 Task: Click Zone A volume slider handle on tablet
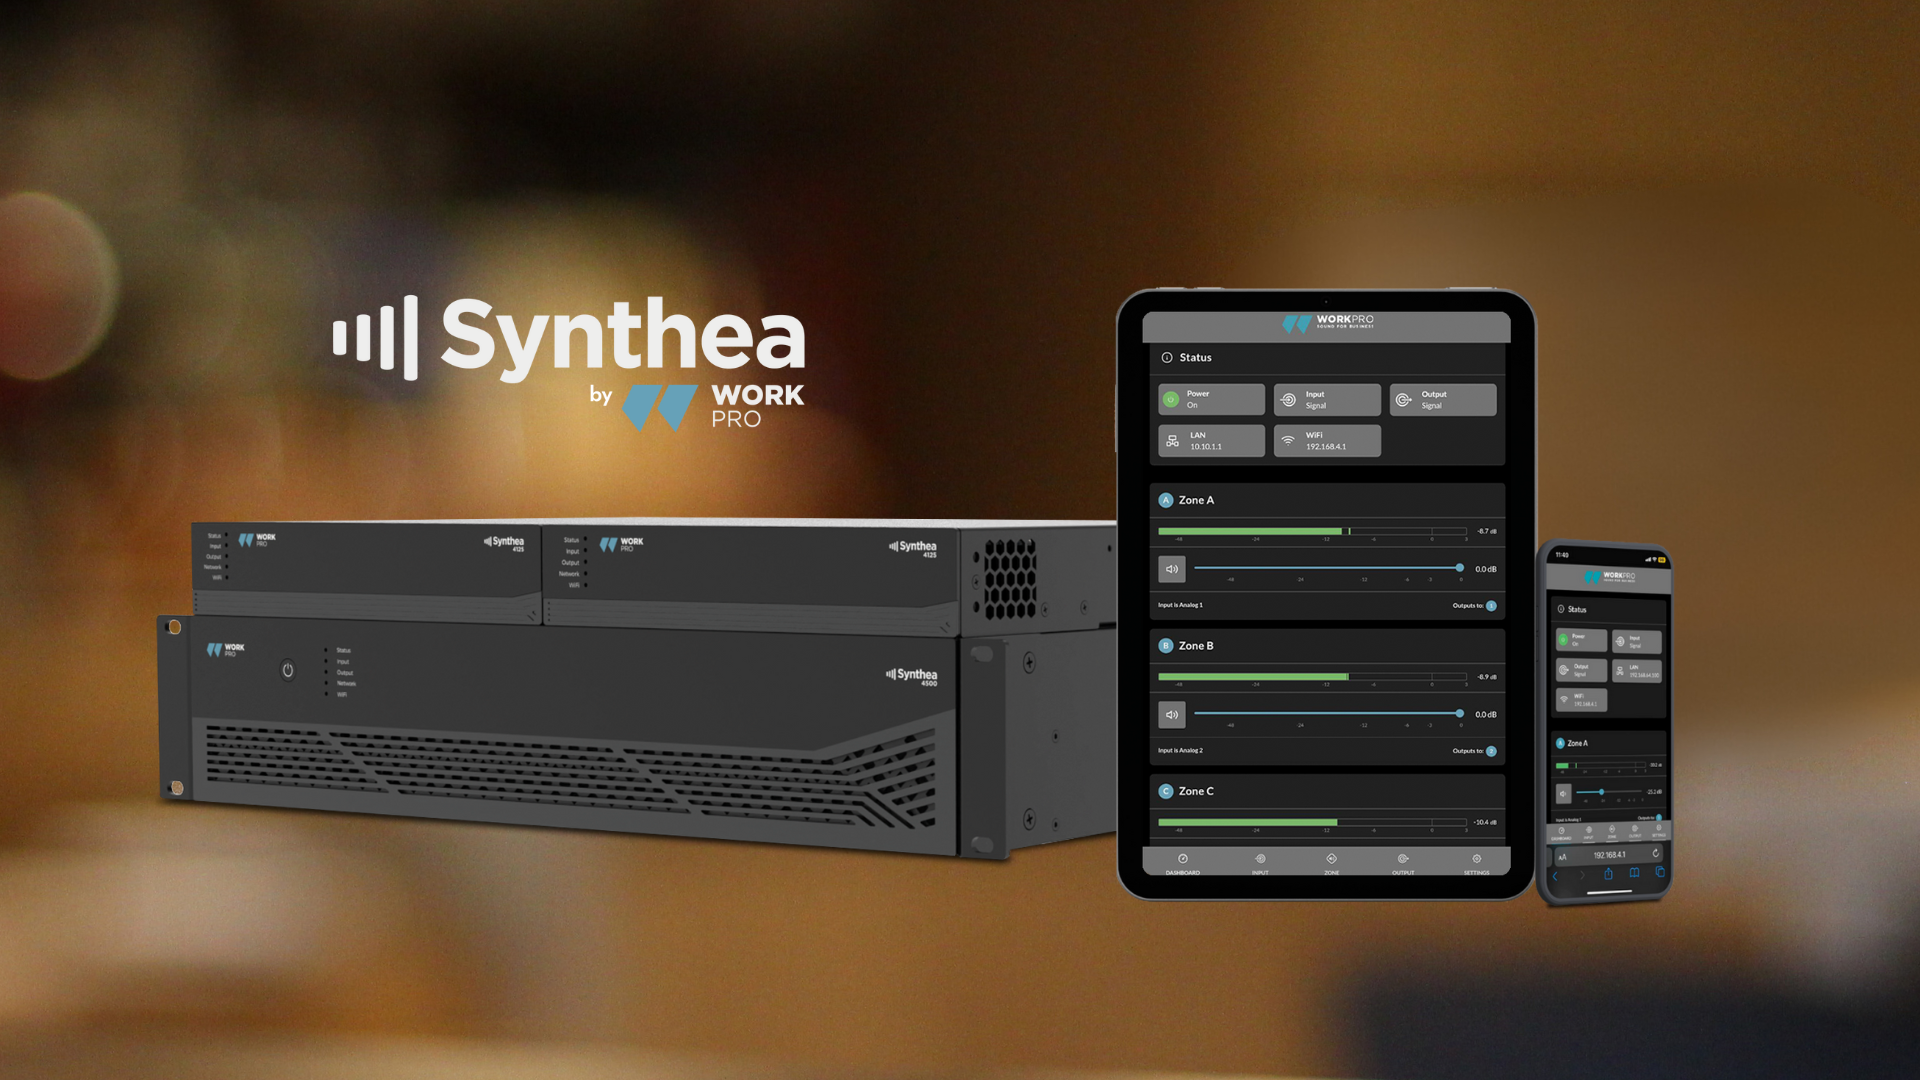pos(1460,568)
